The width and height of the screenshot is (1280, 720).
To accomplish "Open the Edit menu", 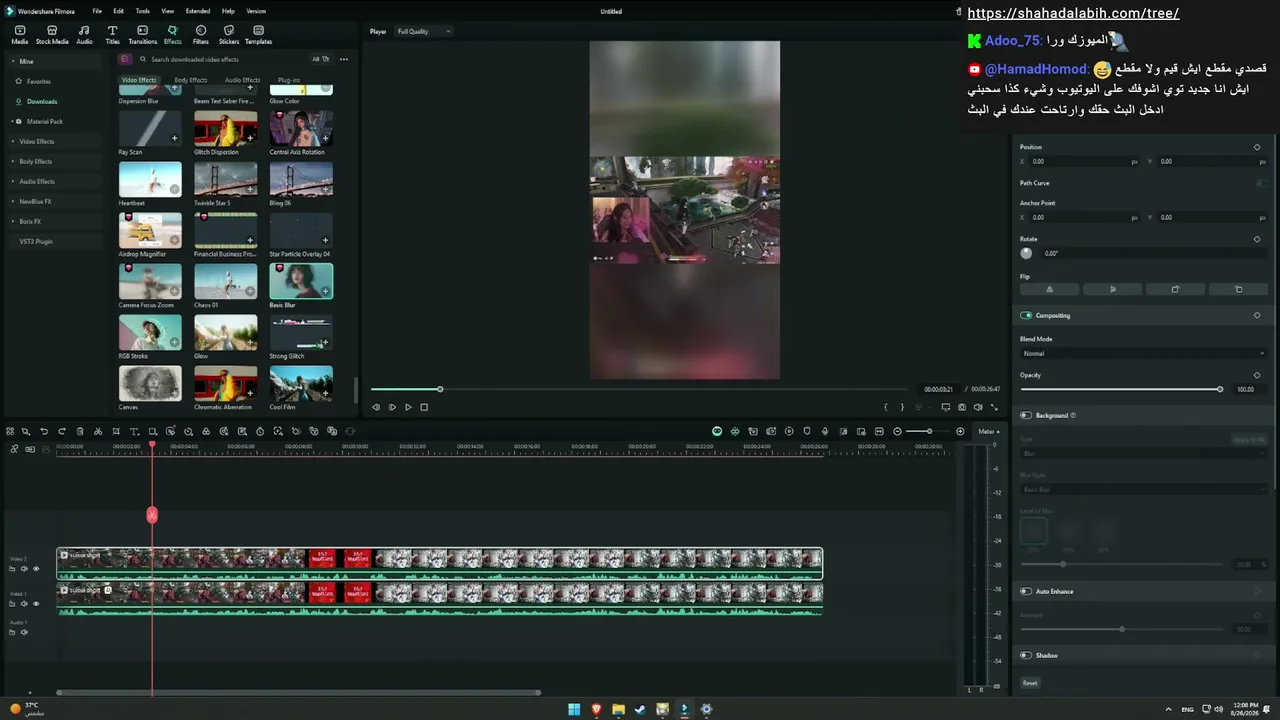I will (118, 11).
